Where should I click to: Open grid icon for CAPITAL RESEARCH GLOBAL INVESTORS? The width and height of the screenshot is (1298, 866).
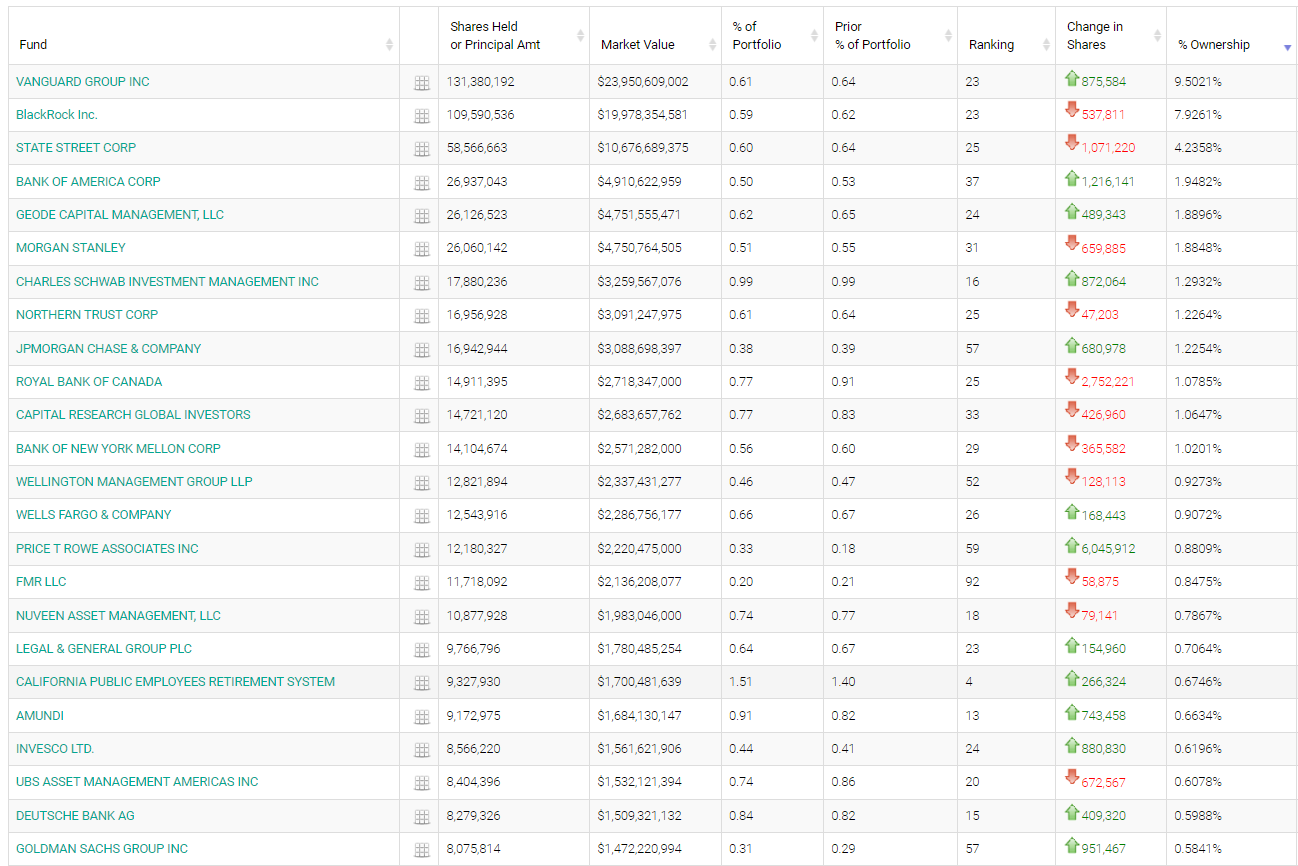click(421, 416)
